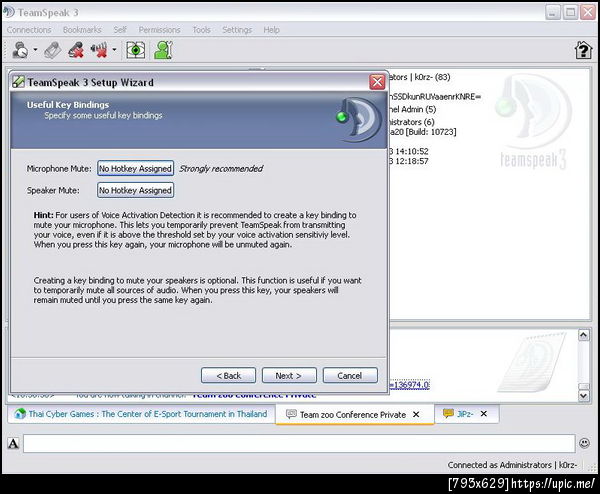The height and width of the screenshot is (494, 600).
Task: Toggle the Mute Microphone toolbar icon
Action: pos(76,50)
